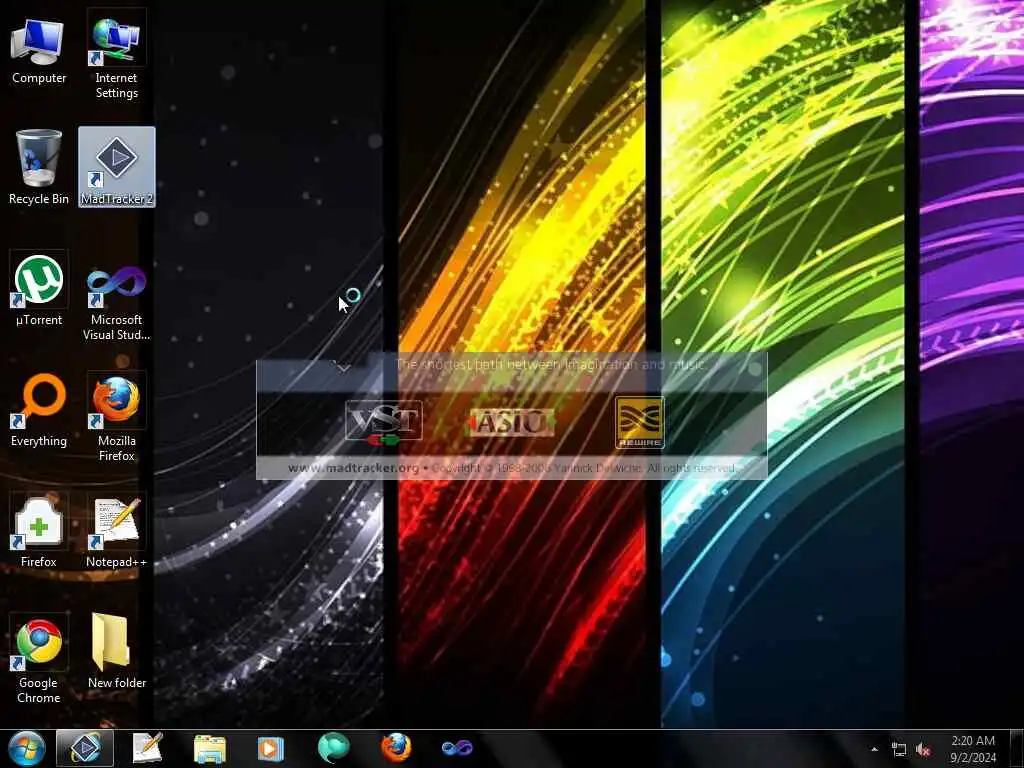Select Microsoft Visual Studio shortcut

tap(116, 302)
